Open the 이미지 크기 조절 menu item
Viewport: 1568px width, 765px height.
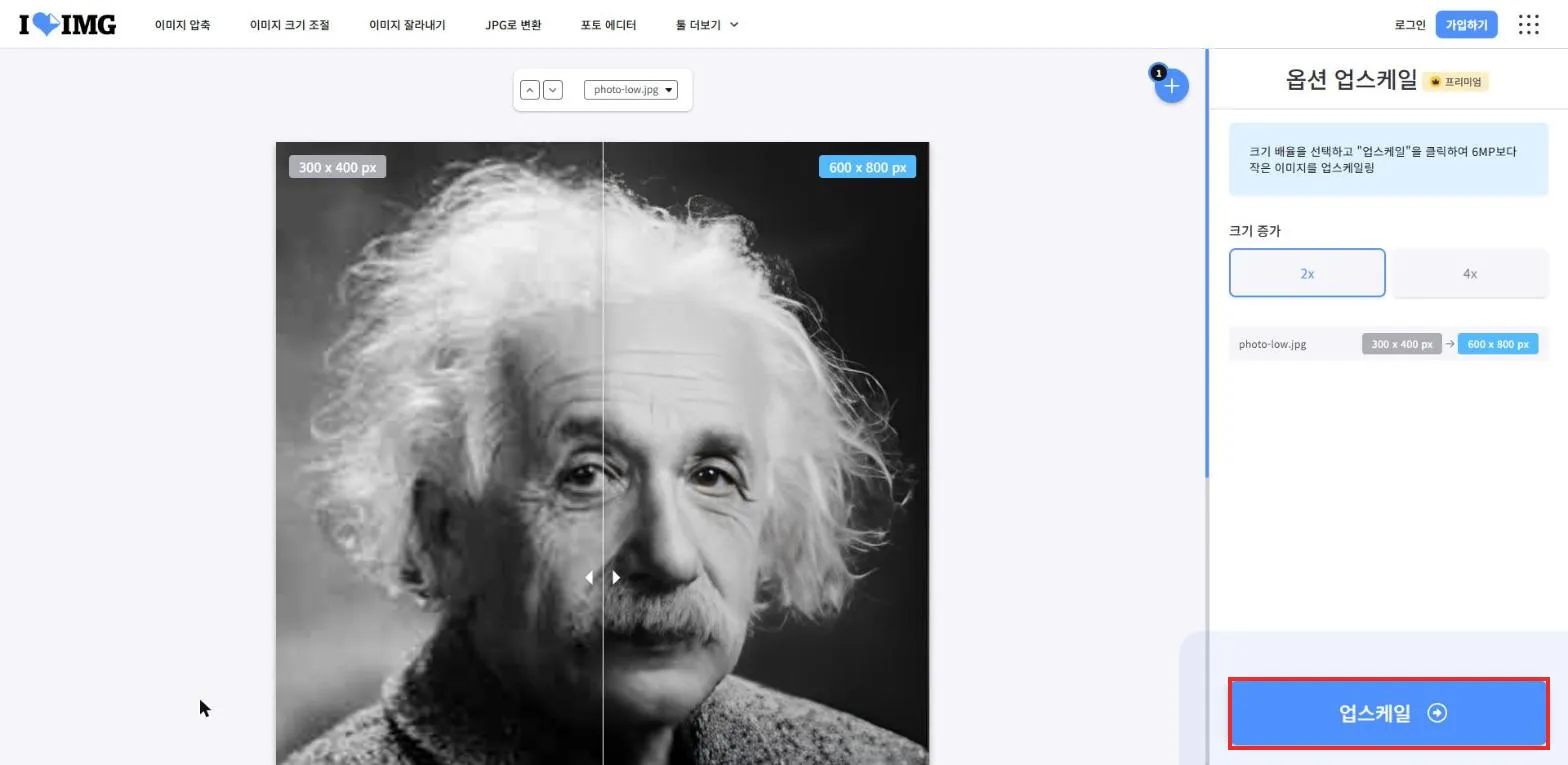coord(290,25)
